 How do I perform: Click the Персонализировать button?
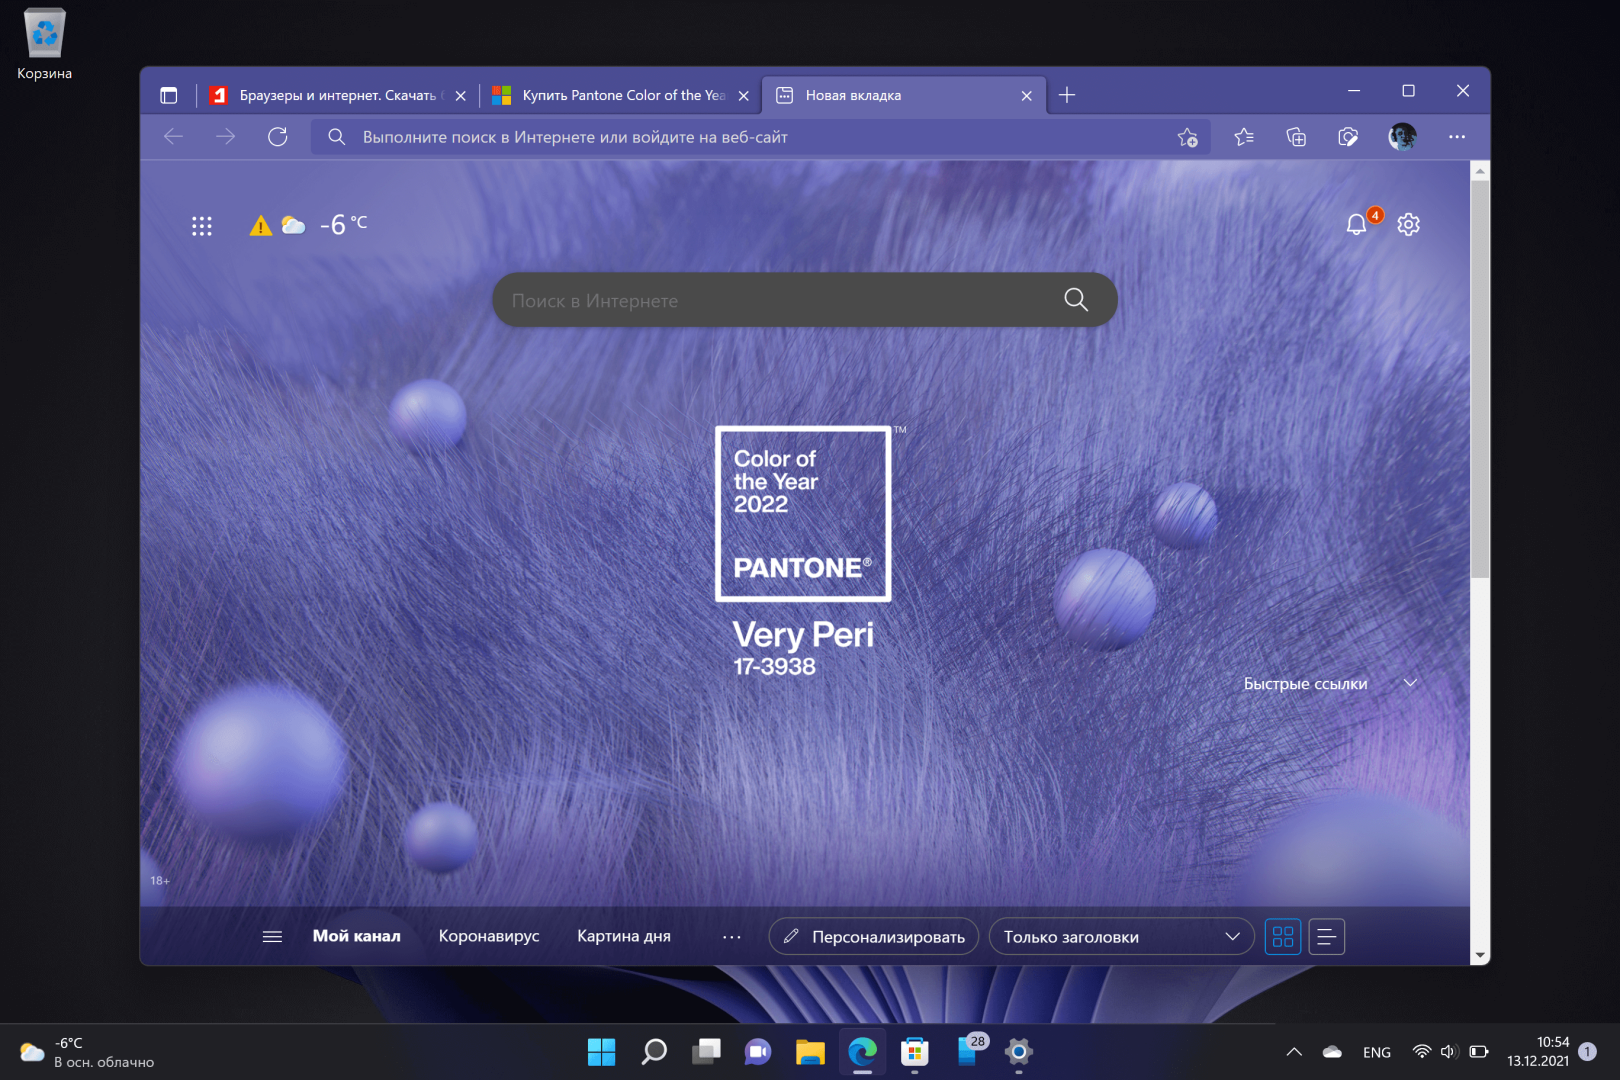(x=874, y=937)
